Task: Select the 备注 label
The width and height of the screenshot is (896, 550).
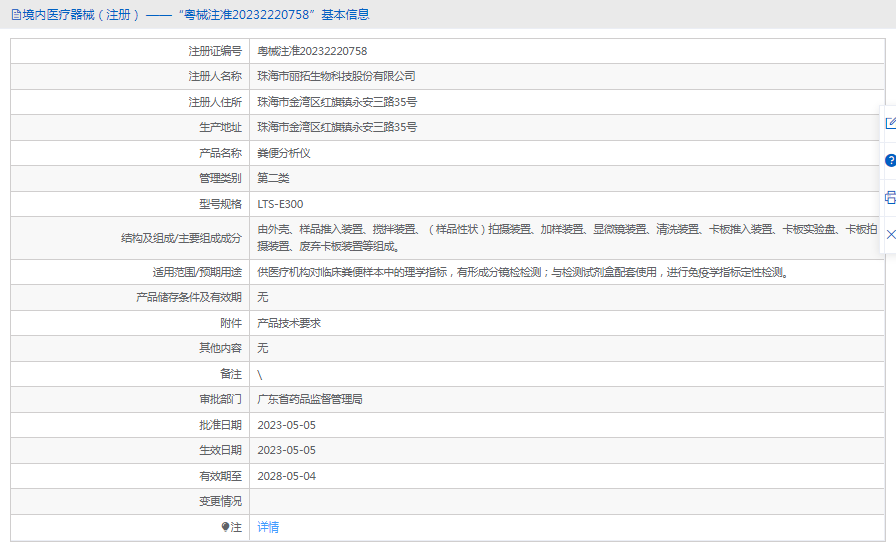Action: pyautogui.click(x=231, y=374)
